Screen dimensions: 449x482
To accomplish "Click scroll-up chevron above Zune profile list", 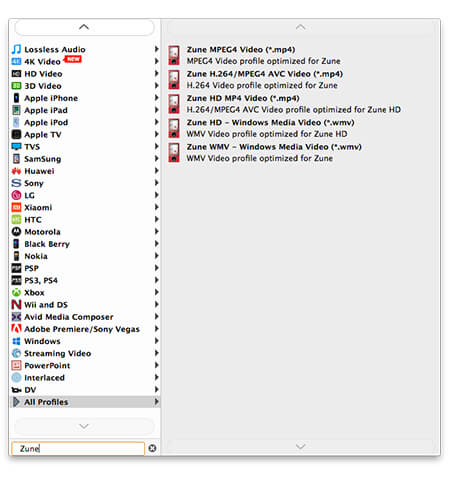I will tap(300, 27).
